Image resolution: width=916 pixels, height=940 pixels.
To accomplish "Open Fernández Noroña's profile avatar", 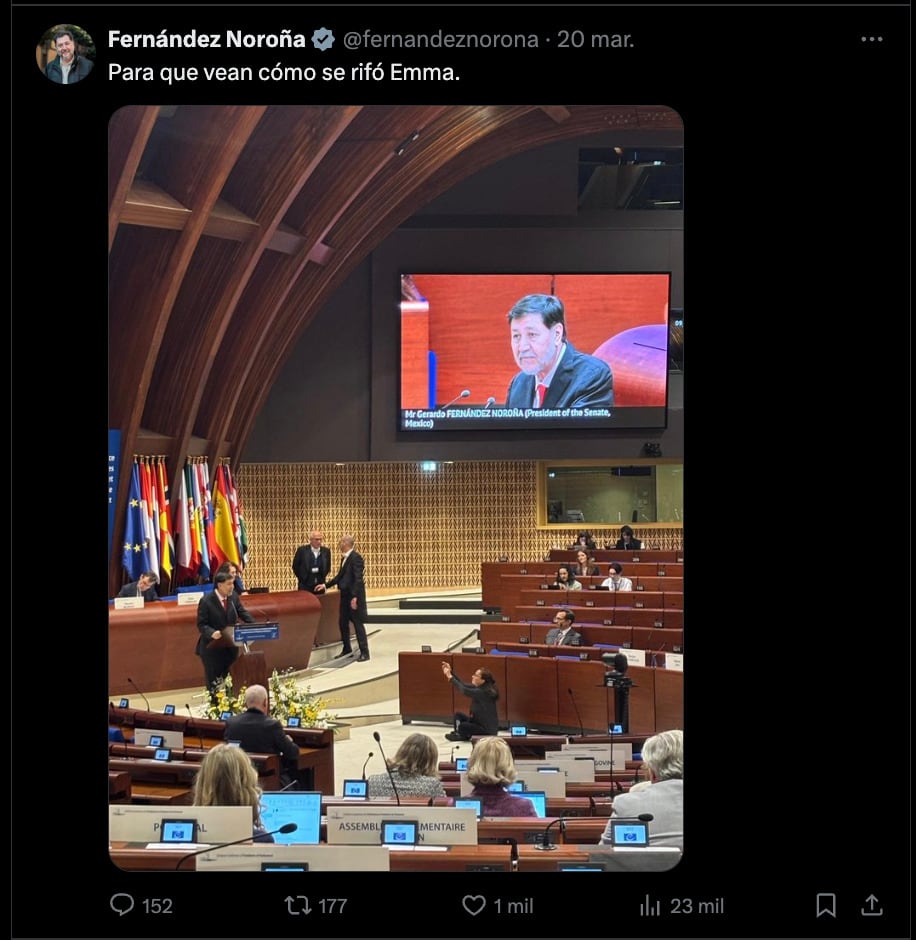I will (66, 54).
